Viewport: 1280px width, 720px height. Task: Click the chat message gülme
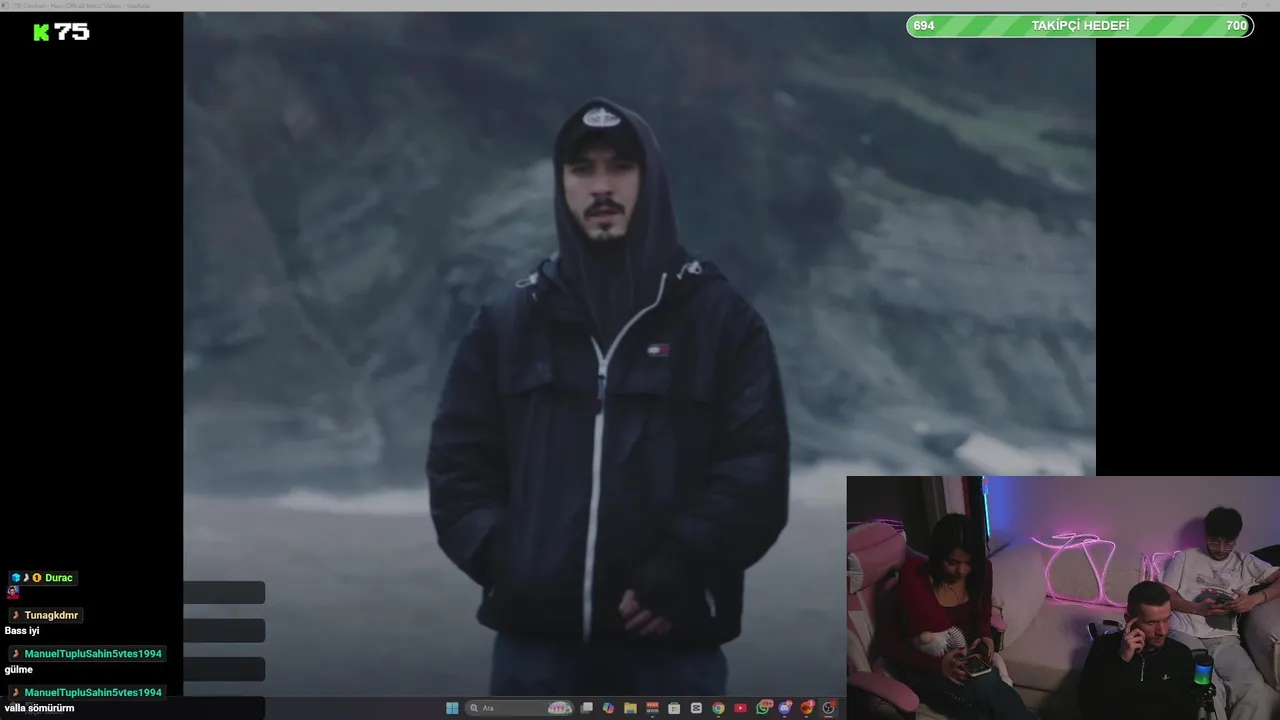(18, 670)
